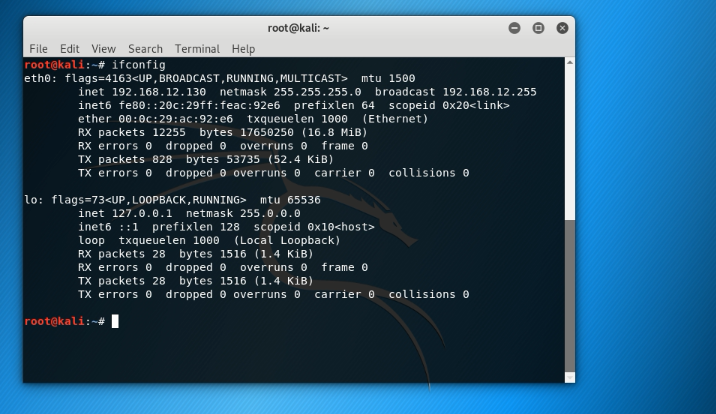716x414 pixels.
Task: Open the File menu
Action: [x=38, y=49]
